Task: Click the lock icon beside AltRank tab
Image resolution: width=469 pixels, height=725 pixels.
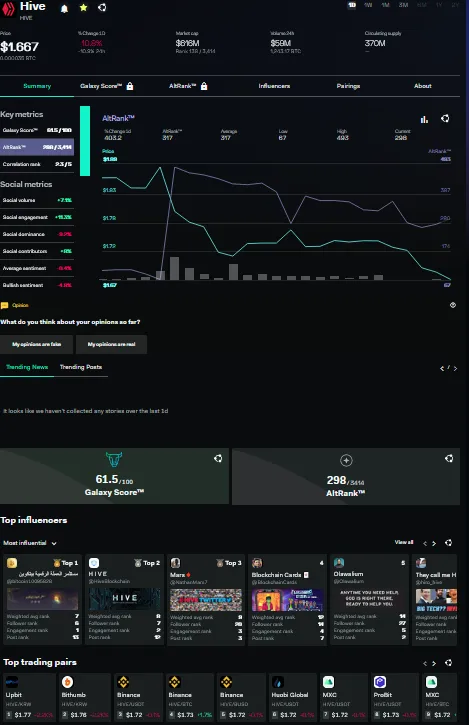Action: point(204,86)
